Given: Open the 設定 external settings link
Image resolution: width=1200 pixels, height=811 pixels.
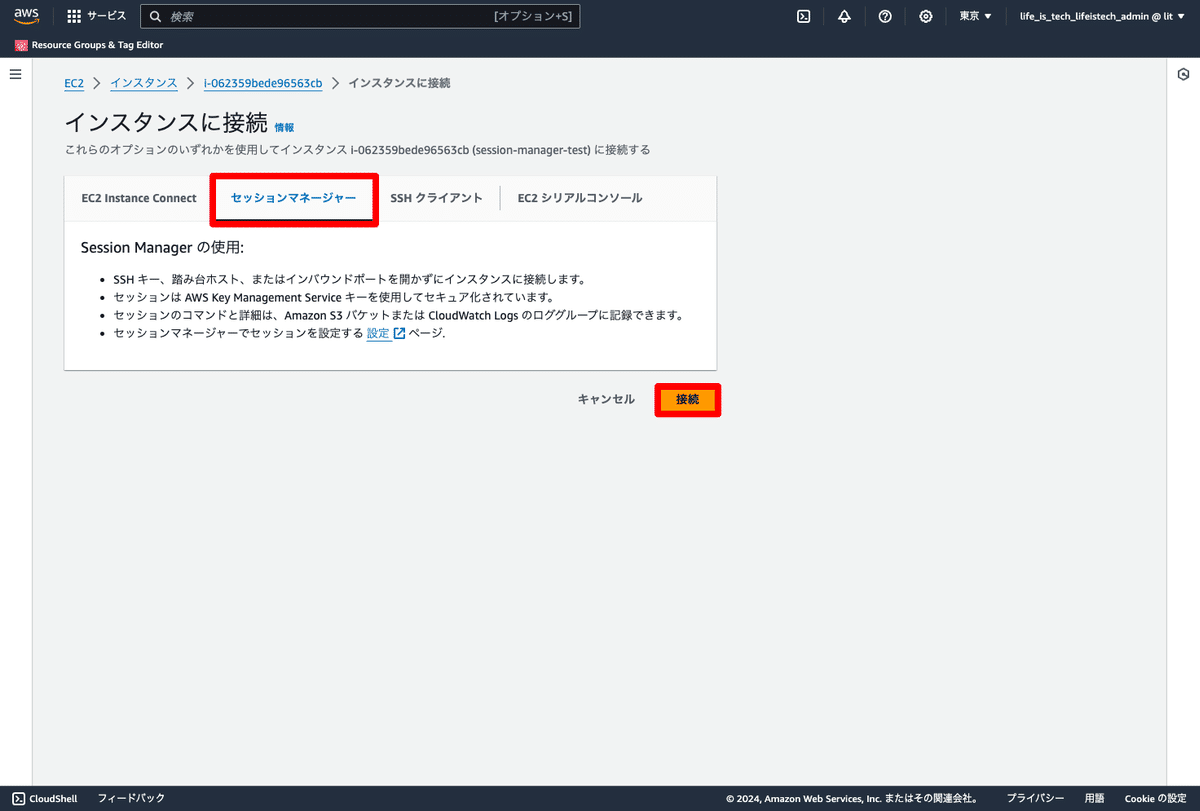Looking at the screenshot, I should point(385,334).
